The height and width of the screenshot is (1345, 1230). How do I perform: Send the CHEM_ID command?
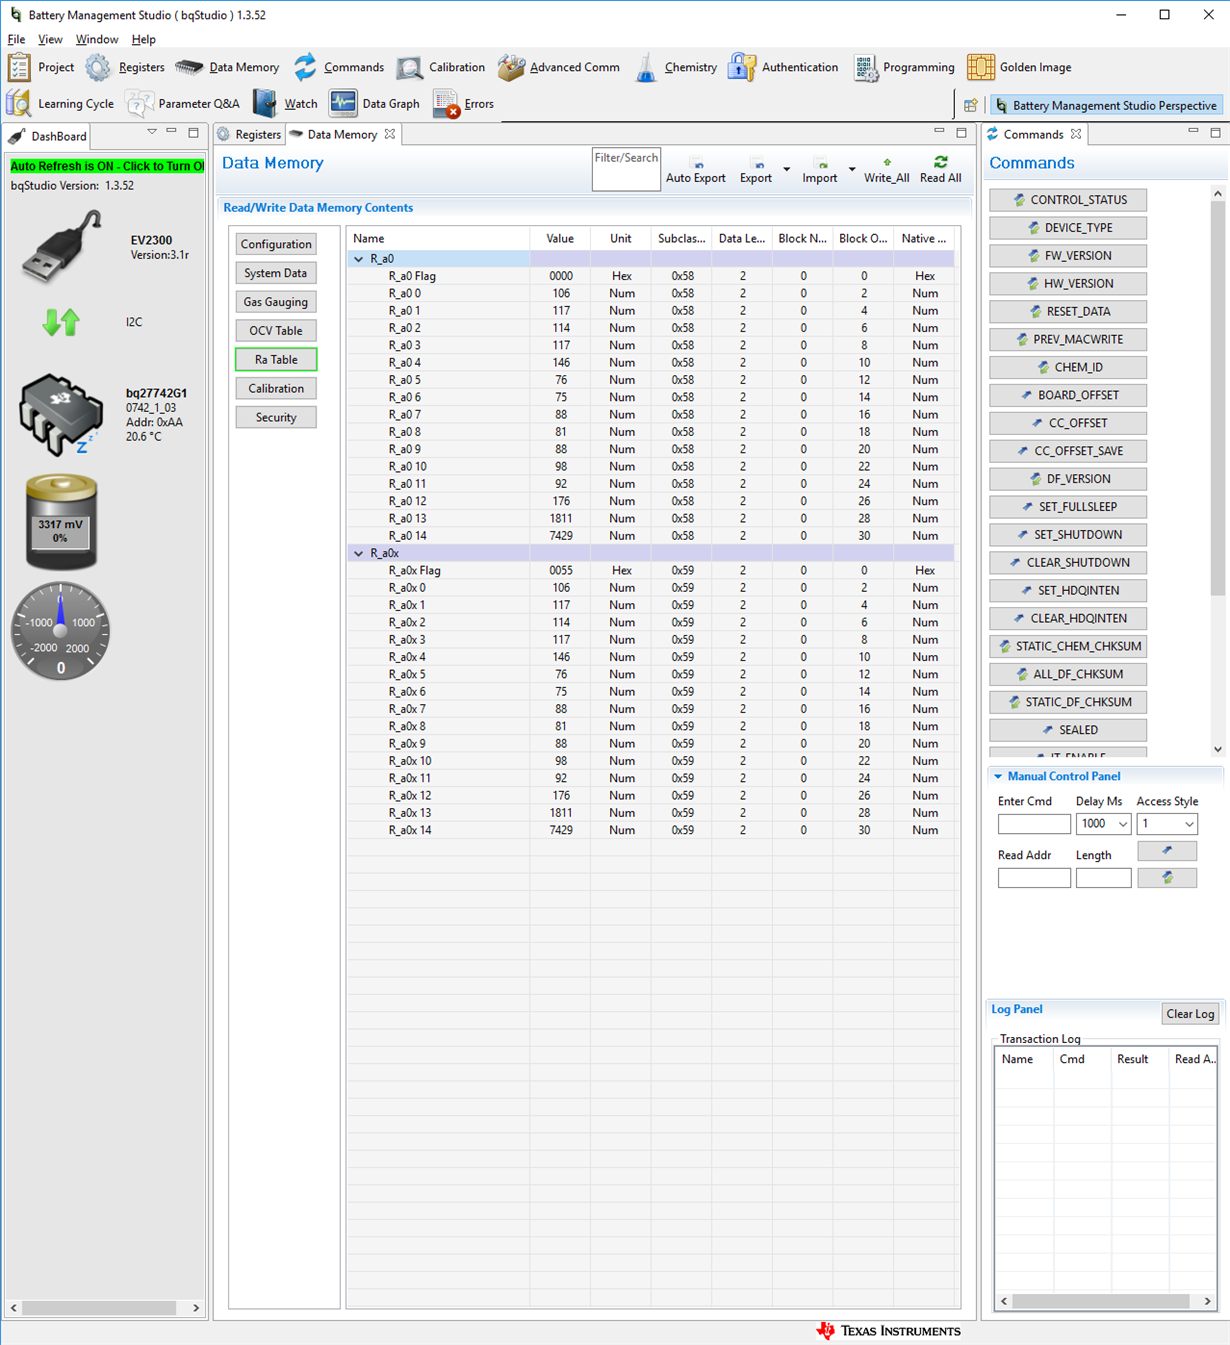coord(1068,367)
